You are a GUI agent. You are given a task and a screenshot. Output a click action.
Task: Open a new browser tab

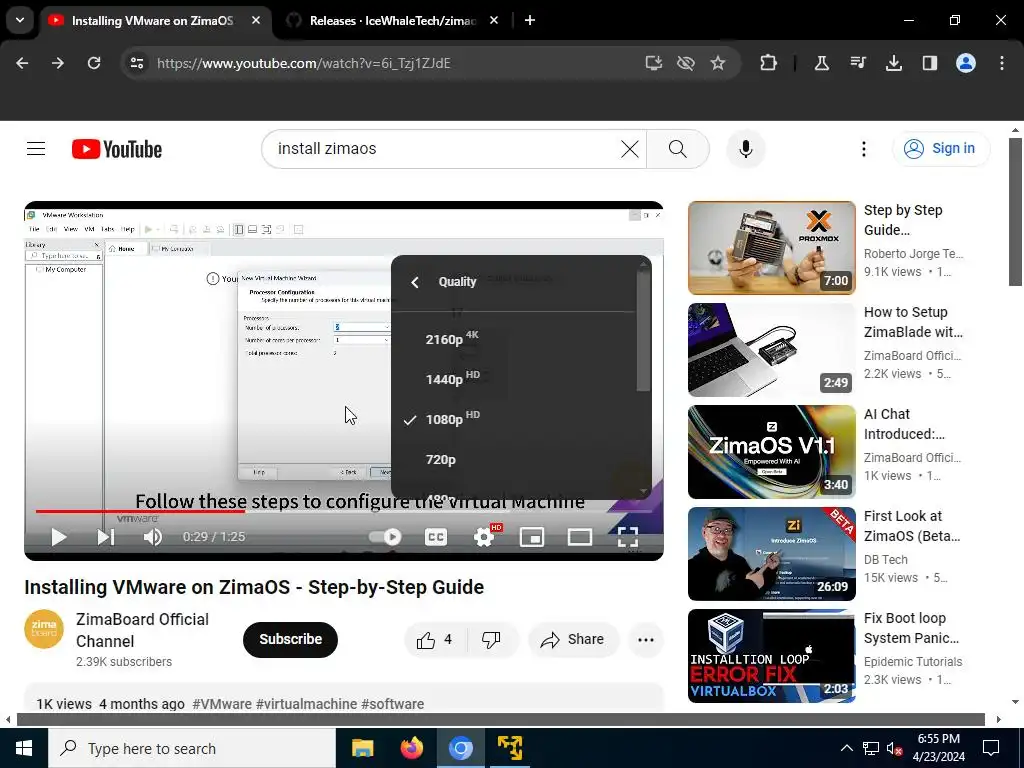click(x=530, y=21)
